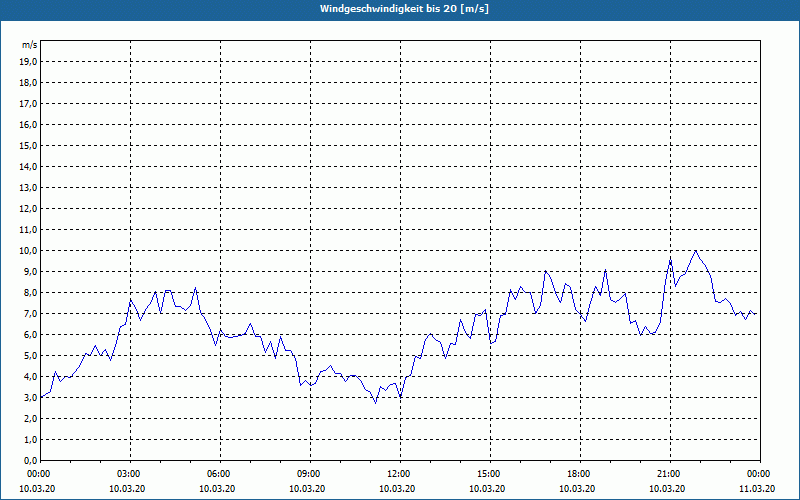800x500 pixels.
Task: Click the '03:00' x-axis time label
Action: coord(130,474)
